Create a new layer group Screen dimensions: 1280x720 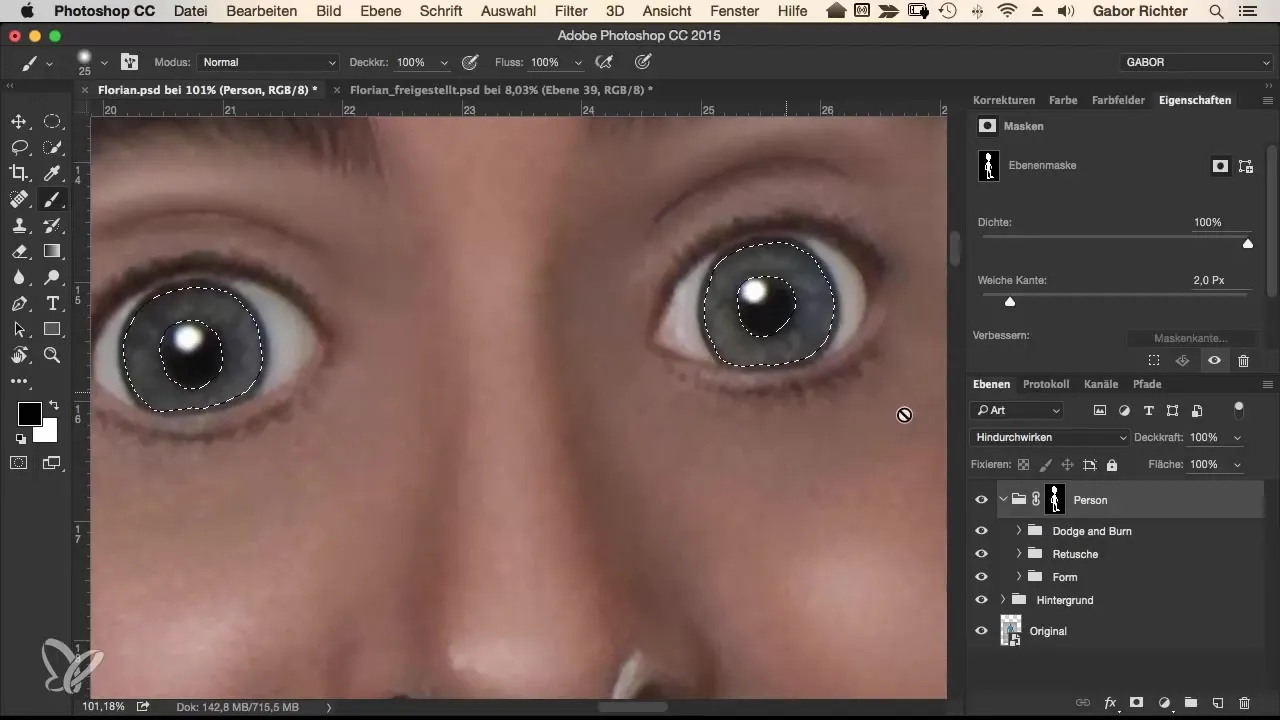coord(1191,703)
